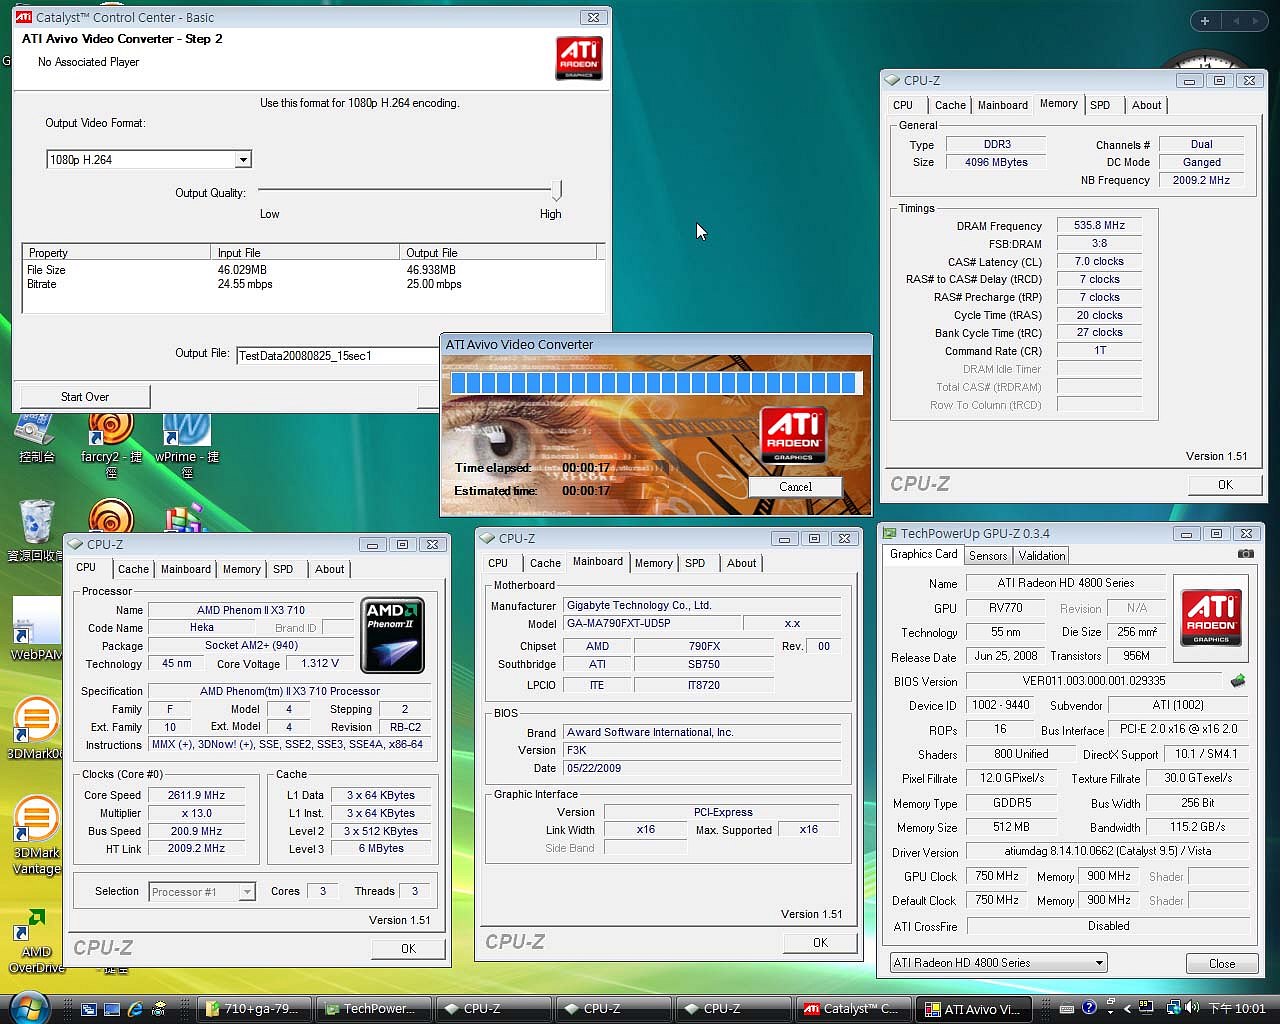Viewport: 1280px width, 1024px height.
Task: Click the help icon in the system tray
Action: click(x=1089, y=1007)
